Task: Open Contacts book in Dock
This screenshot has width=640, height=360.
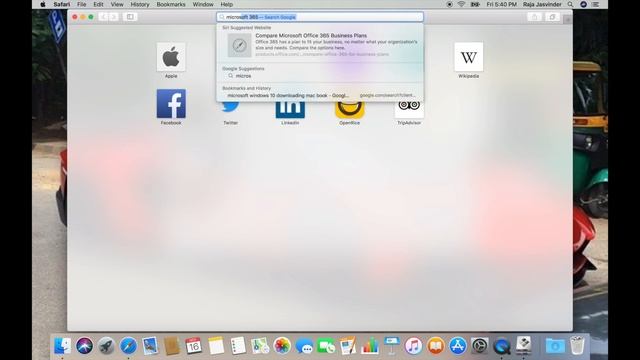Action: coord(172,346)
